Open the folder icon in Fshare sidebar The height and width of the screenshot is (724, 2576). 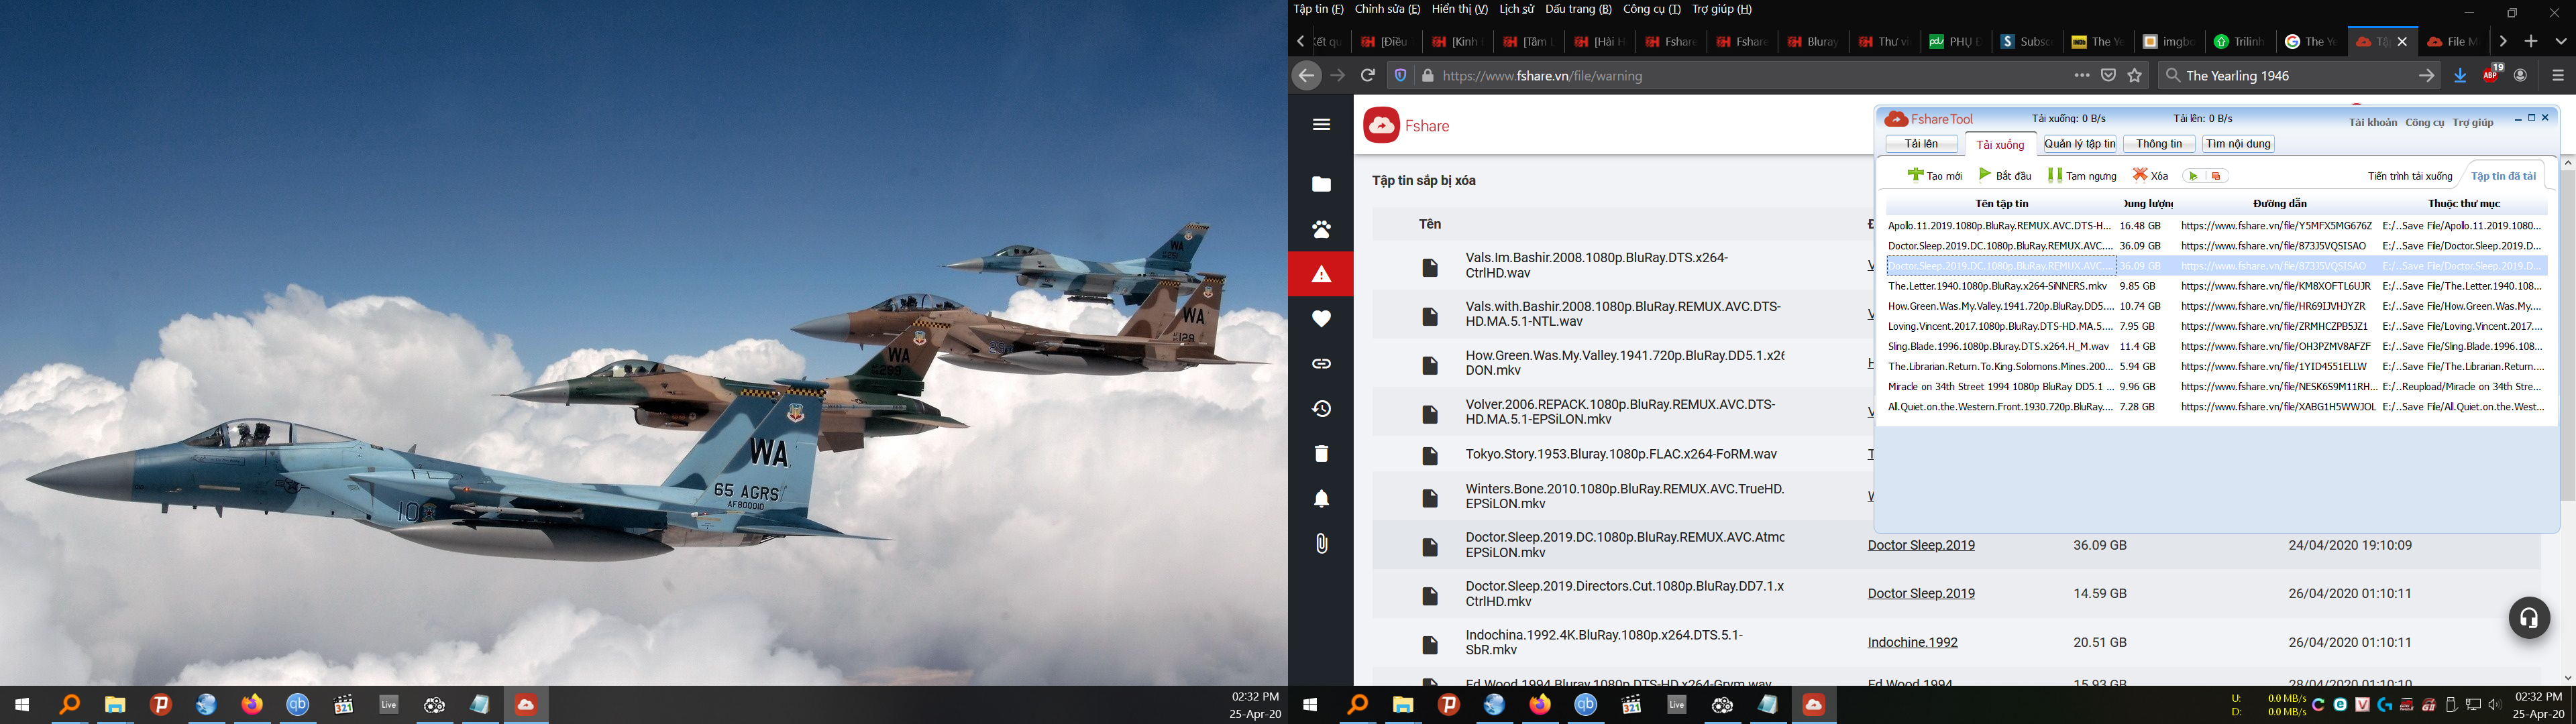1321,184
